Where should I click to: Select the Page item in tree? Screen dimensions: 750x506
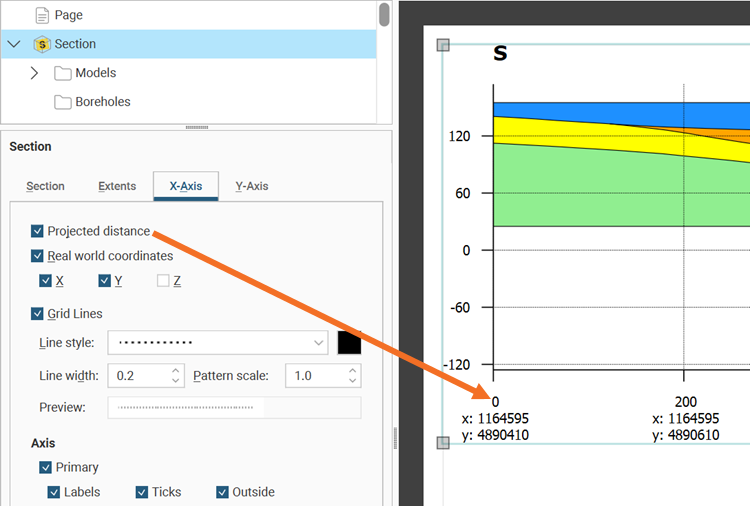coord(68,15)
